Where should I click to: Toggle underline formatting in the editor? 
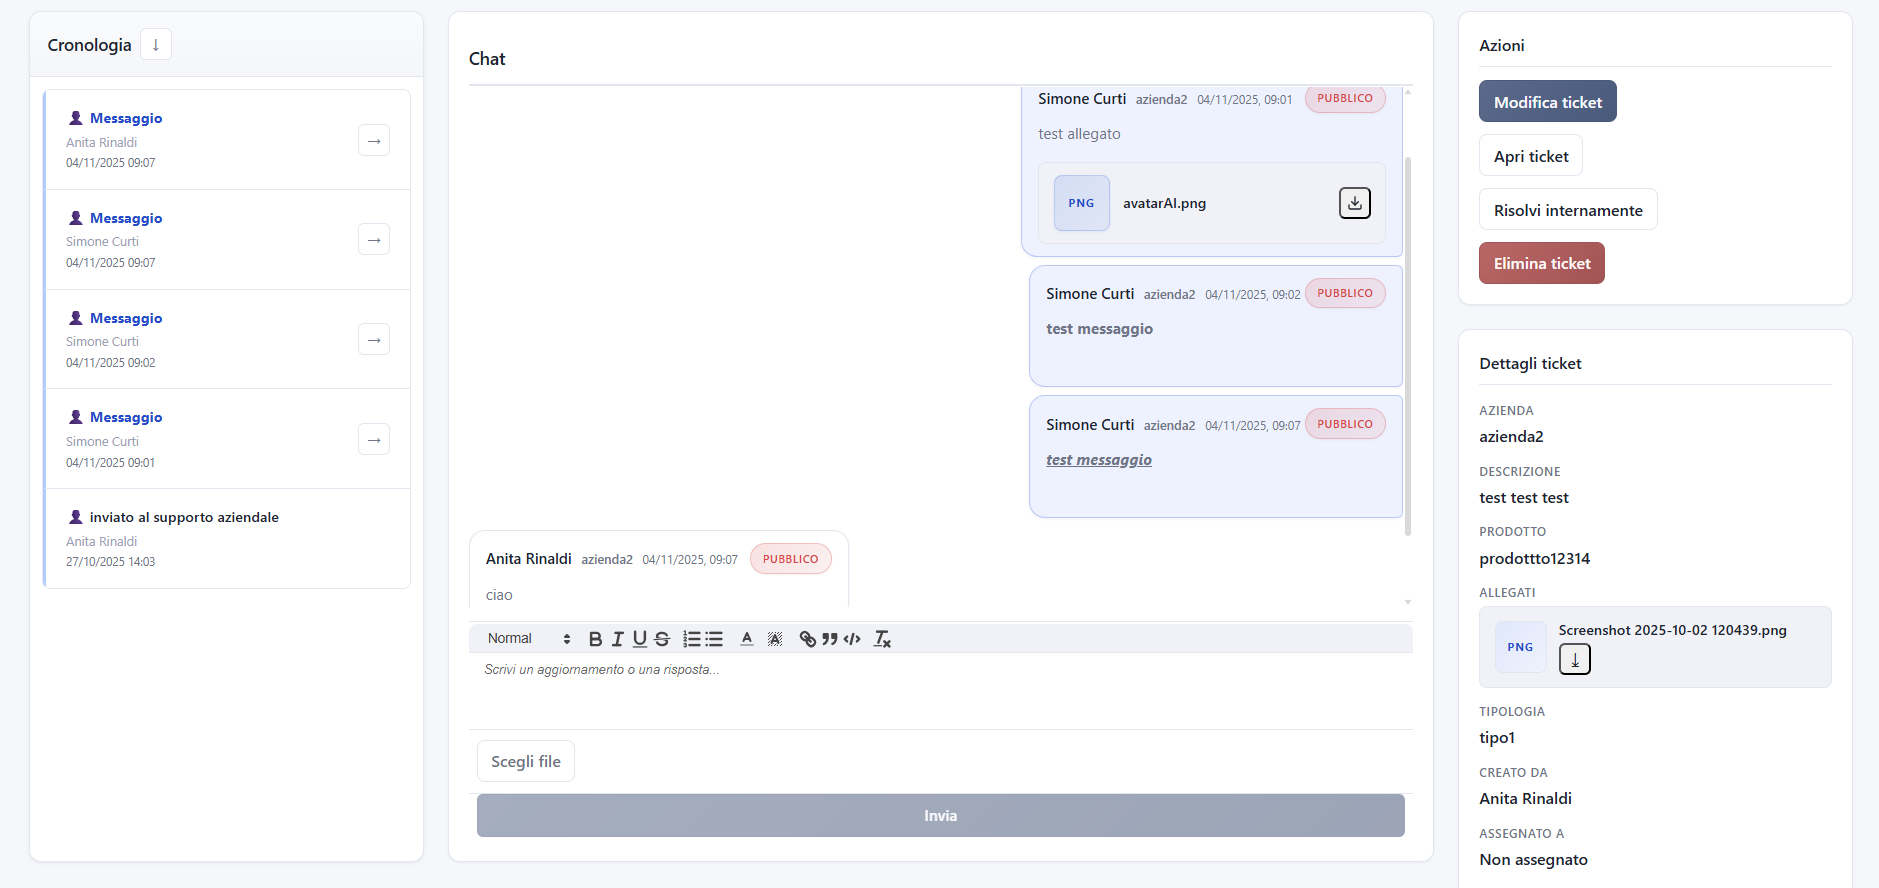(x=639, y=639)
